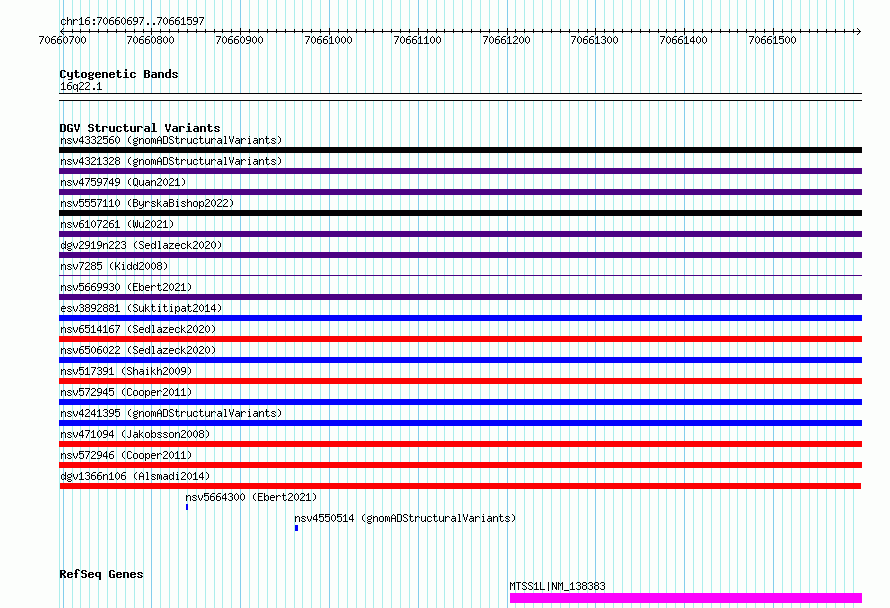Image resolution: width=890 pixels, height=608 pixels.
Task: Click the thin line under nsv7285
Action: (460, 276)
